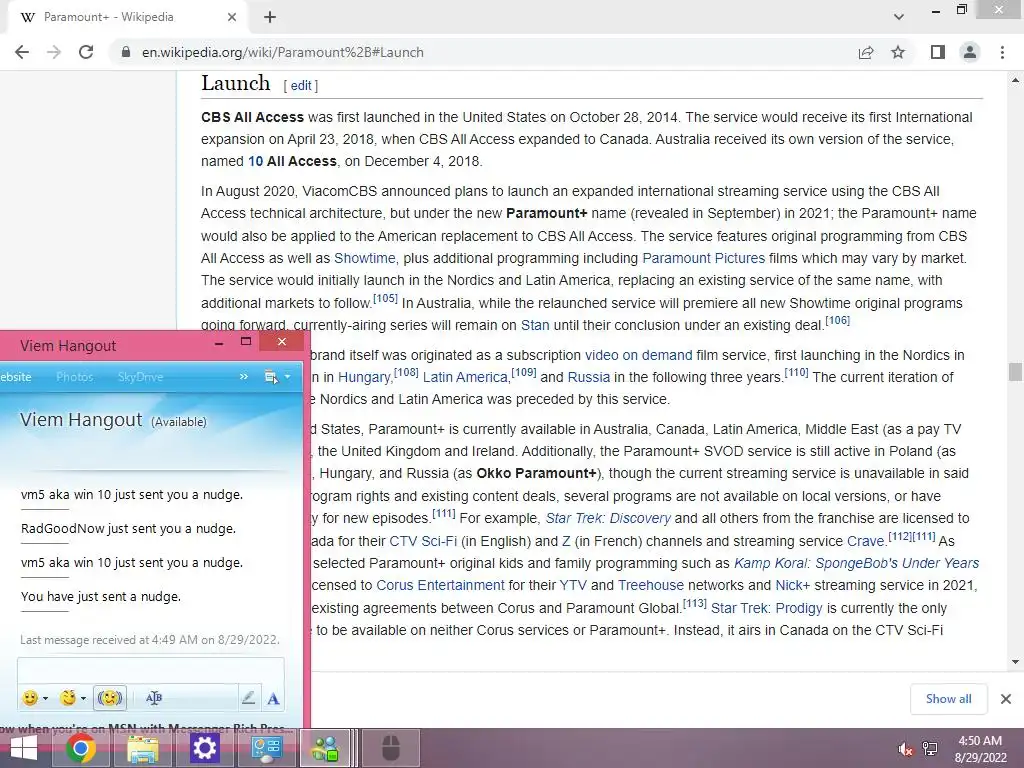Open the Hungary link
The image size is (1024, 768).
[x=365, y=377]
